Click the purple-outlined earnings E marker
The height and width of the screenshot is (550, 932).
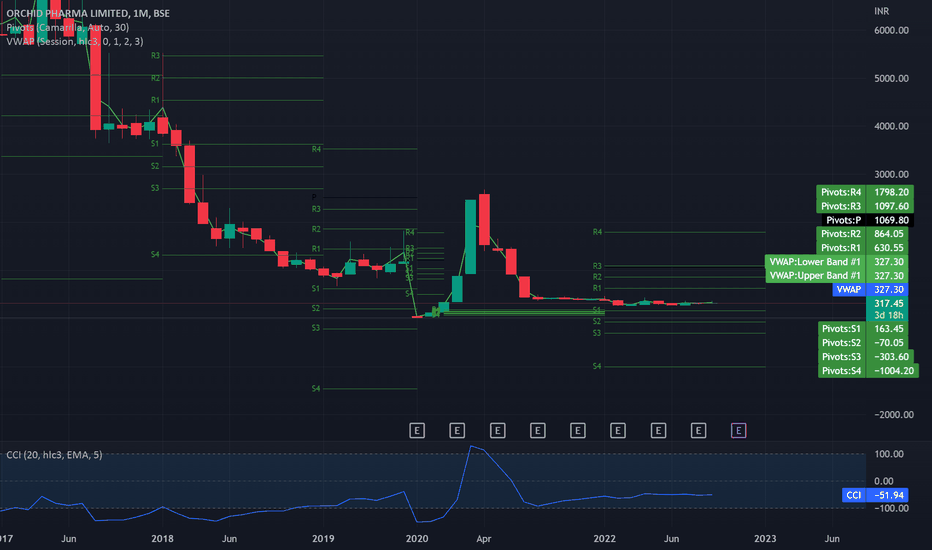tap(738, 430)
